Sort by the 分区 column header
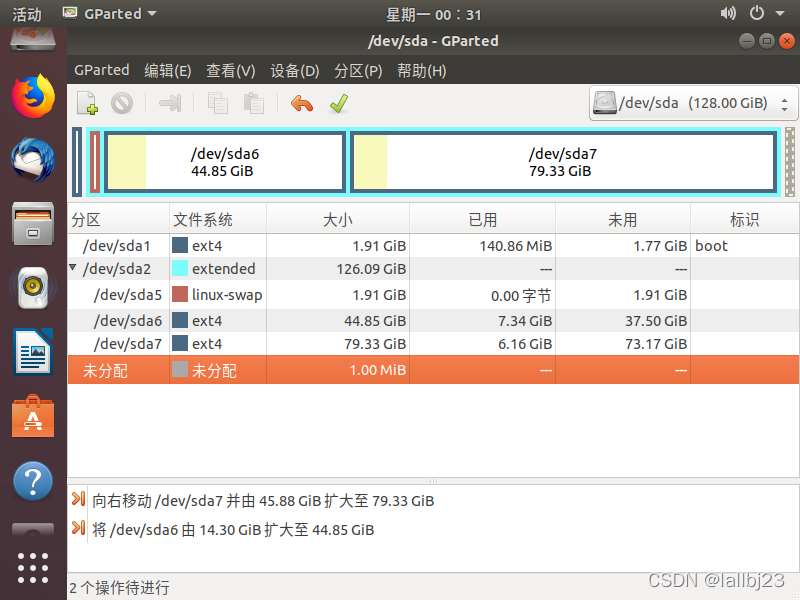The width and height of the screenshot is (800, 600). click(x=118, y=219)
